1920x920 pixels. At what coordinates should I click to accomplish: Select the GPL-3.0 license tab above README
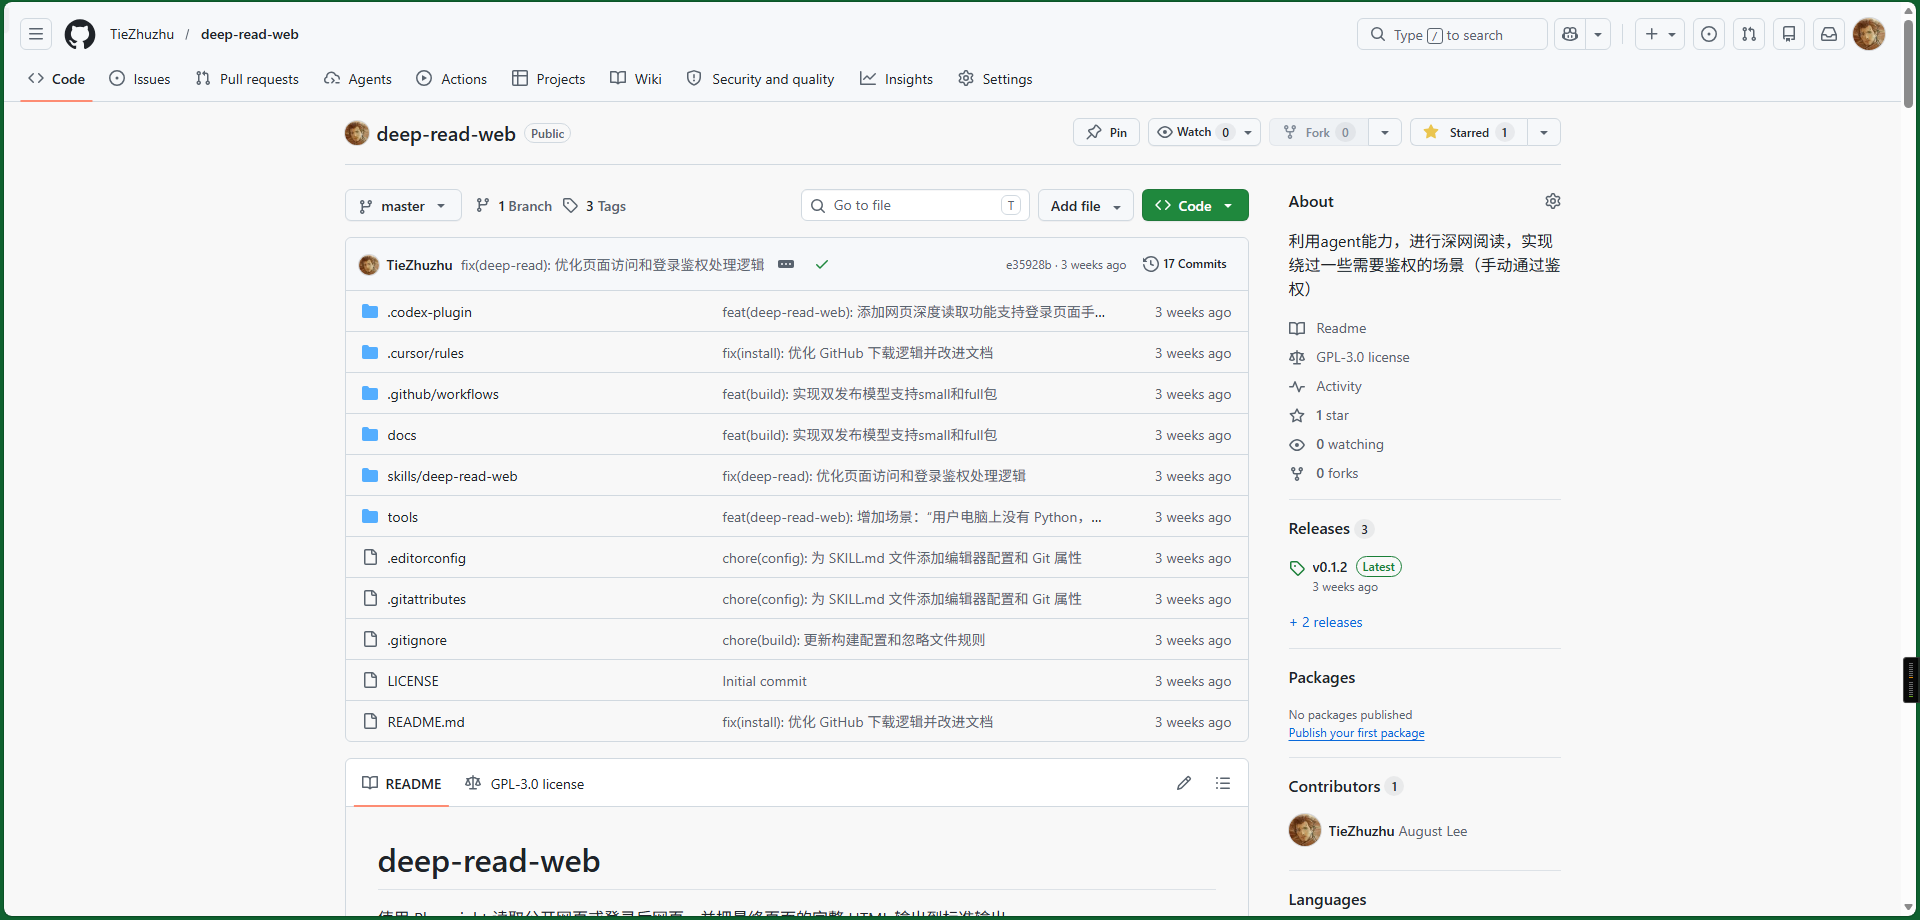click(x=525, y=783)
